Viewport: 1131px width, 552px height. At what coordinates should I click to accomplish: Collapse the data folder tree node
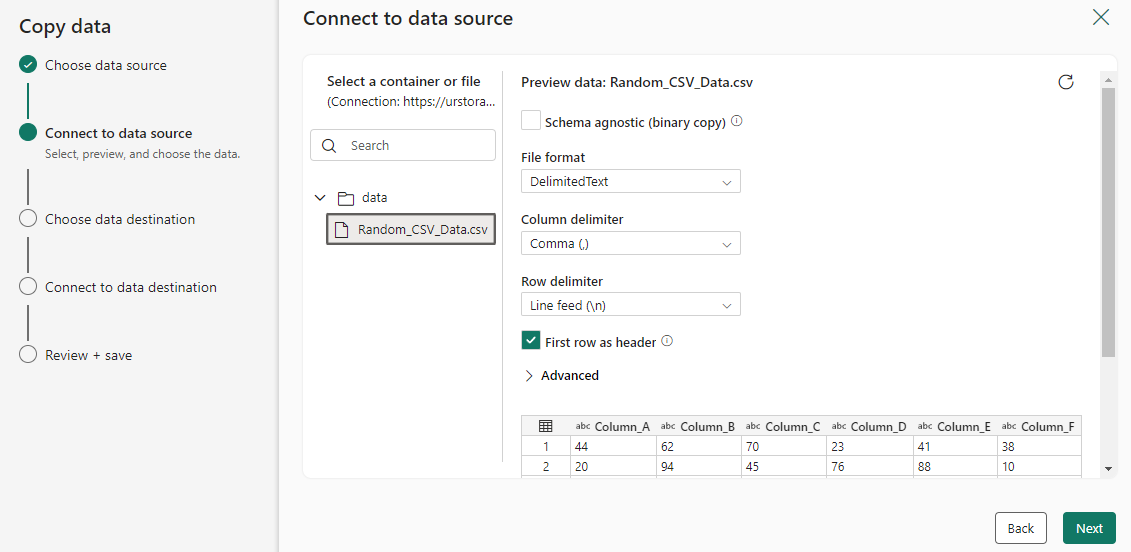tap(320, 198)
